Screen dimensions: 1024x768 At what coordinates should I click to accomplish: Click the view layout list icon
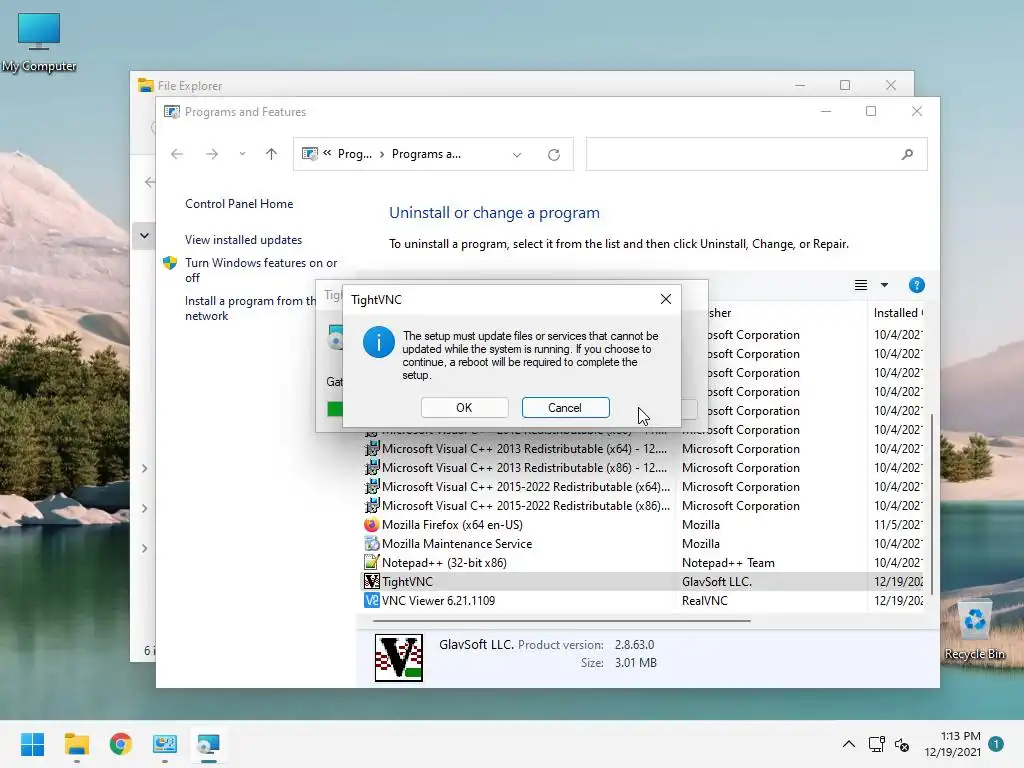click(861, 285)
